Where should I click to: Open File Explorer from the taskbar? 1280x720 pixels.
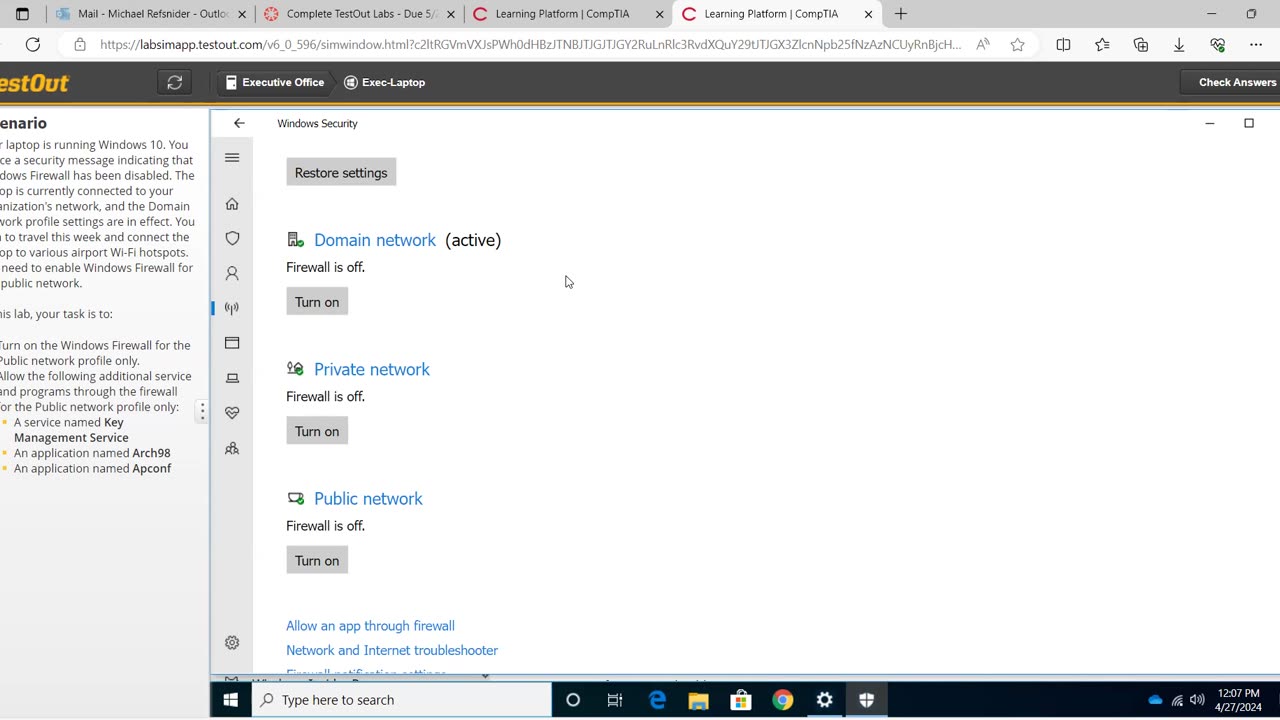coord(699,700)
